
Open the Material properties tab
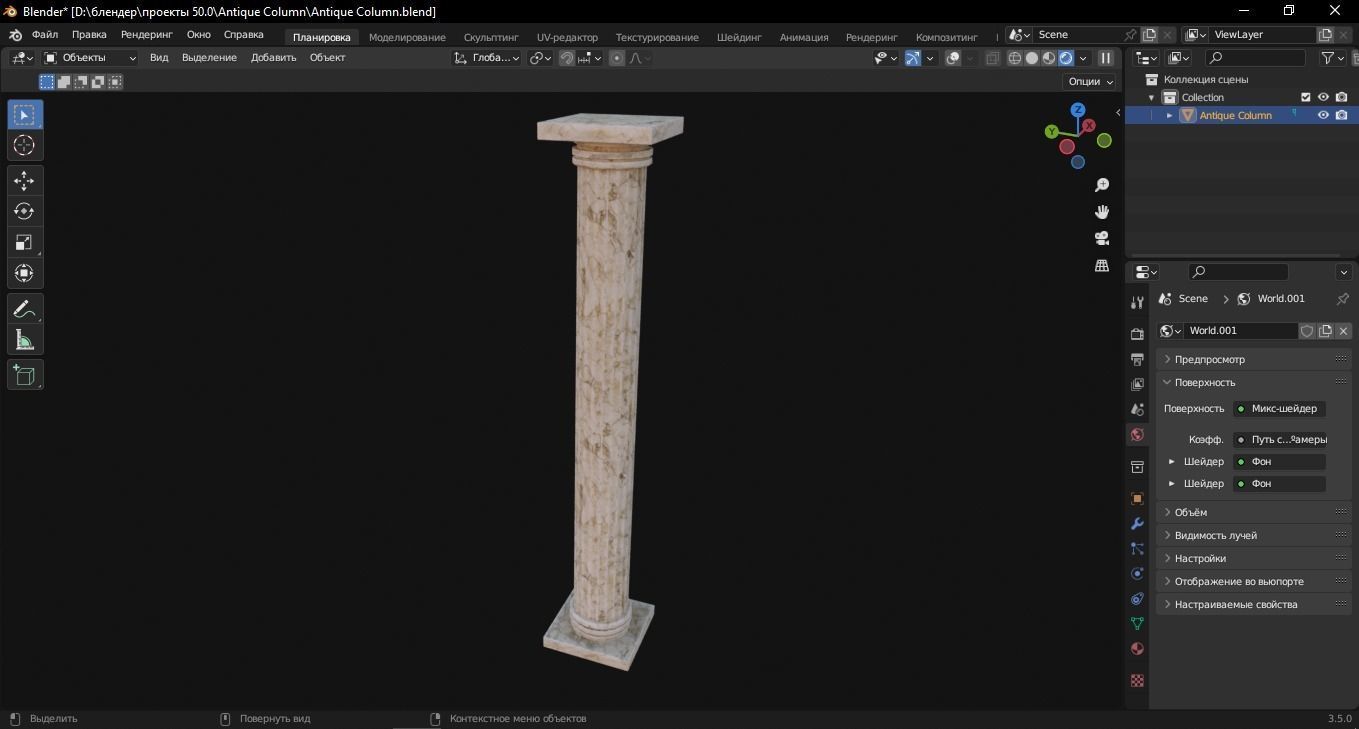tap(1137, 649)
